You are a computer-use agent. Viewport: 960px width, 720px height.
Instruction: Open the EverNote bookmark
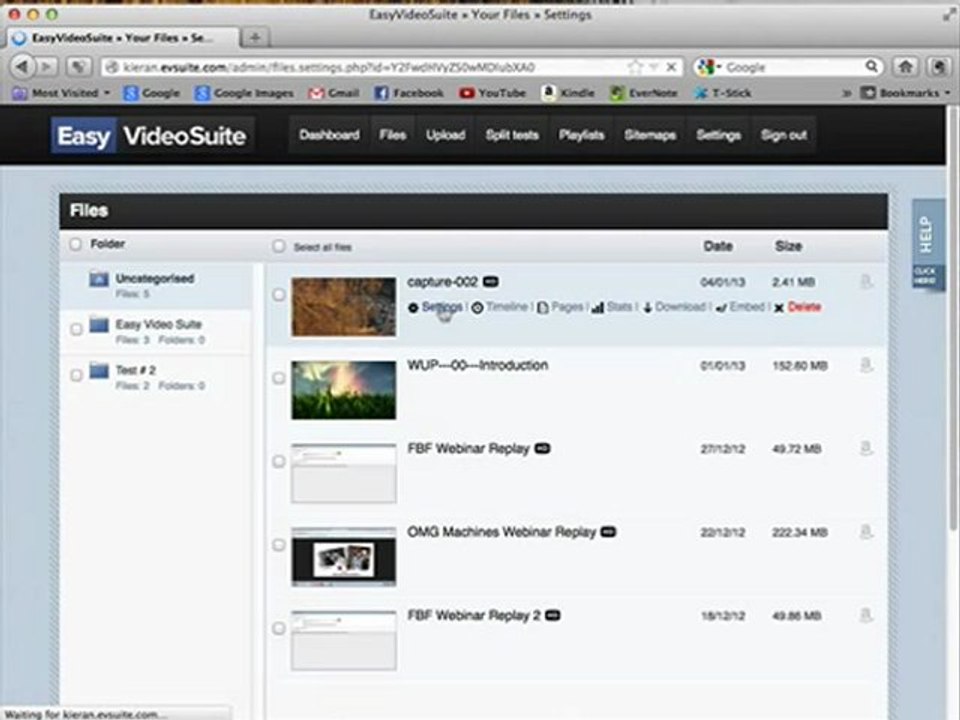tap(643, 93)
